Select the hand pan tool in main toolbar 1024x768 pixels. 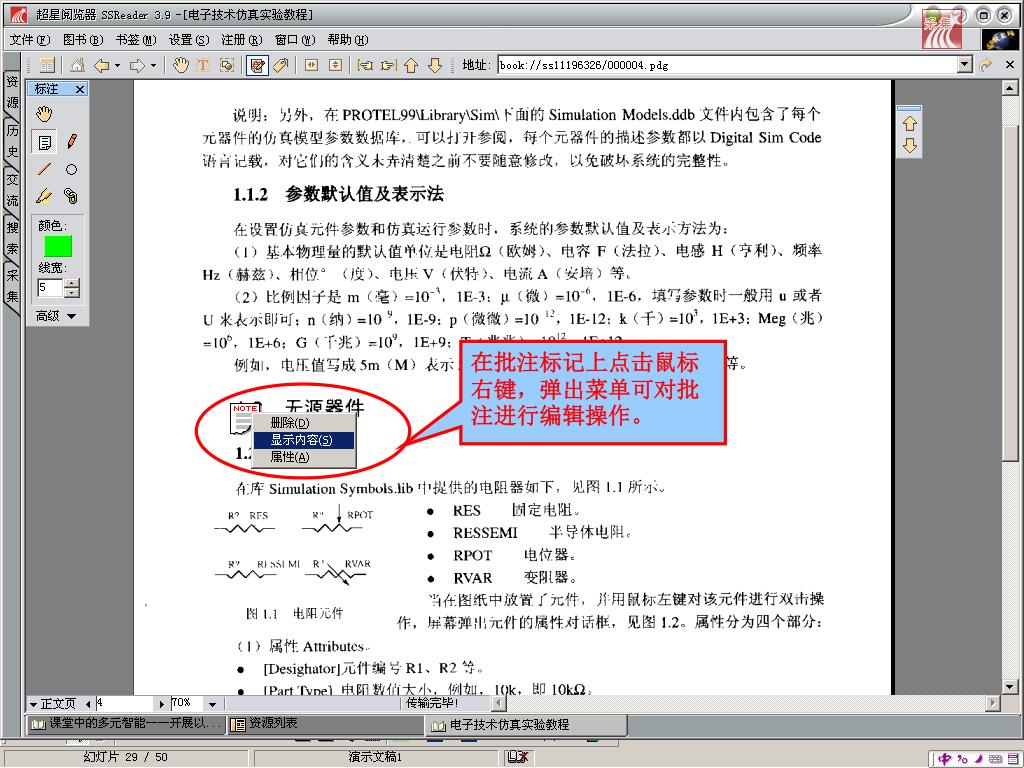(x=181, y=65)
